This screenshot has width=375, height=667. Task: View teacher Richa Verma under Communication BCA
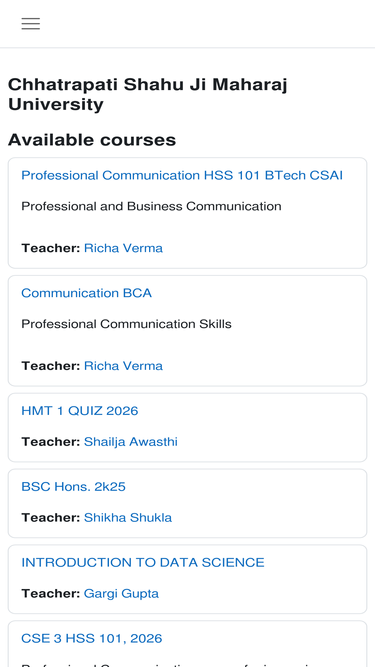click(x=123, y=366)
